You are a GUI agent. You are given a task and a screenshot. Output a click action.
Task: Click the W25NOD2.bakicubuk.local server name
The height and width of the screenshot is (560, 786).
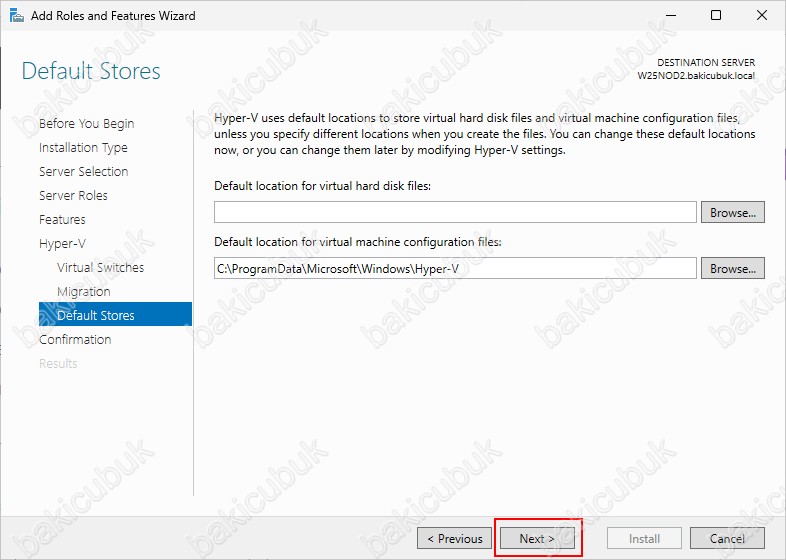click(696, 76)
